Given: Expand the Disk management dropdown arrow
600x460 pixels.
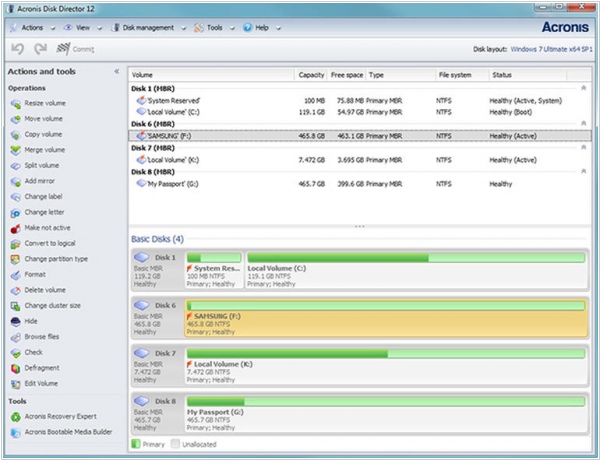Looking at the screenshot, I should (183, 28).
